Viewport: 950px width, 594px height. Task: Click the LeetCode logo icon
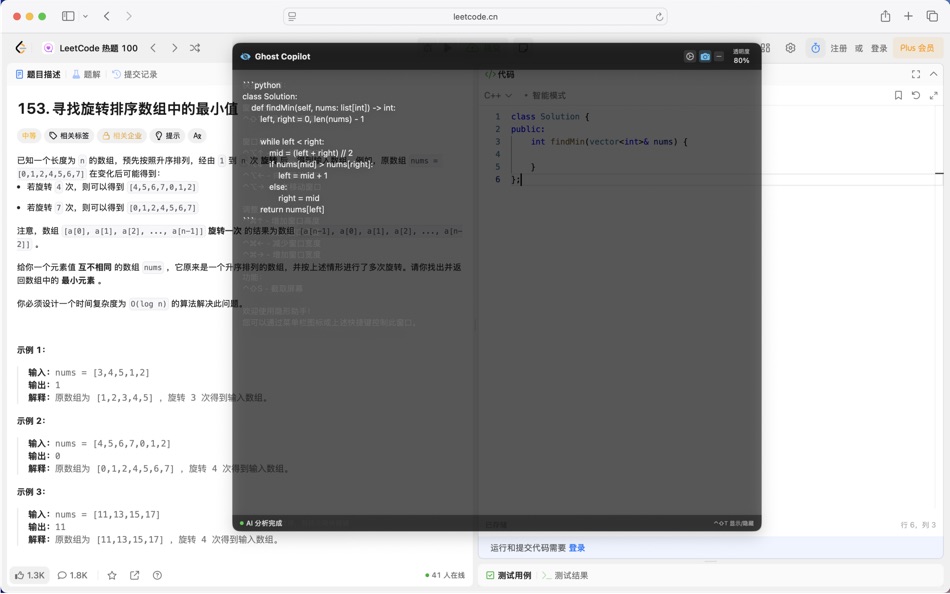click(x=21, y=47)
